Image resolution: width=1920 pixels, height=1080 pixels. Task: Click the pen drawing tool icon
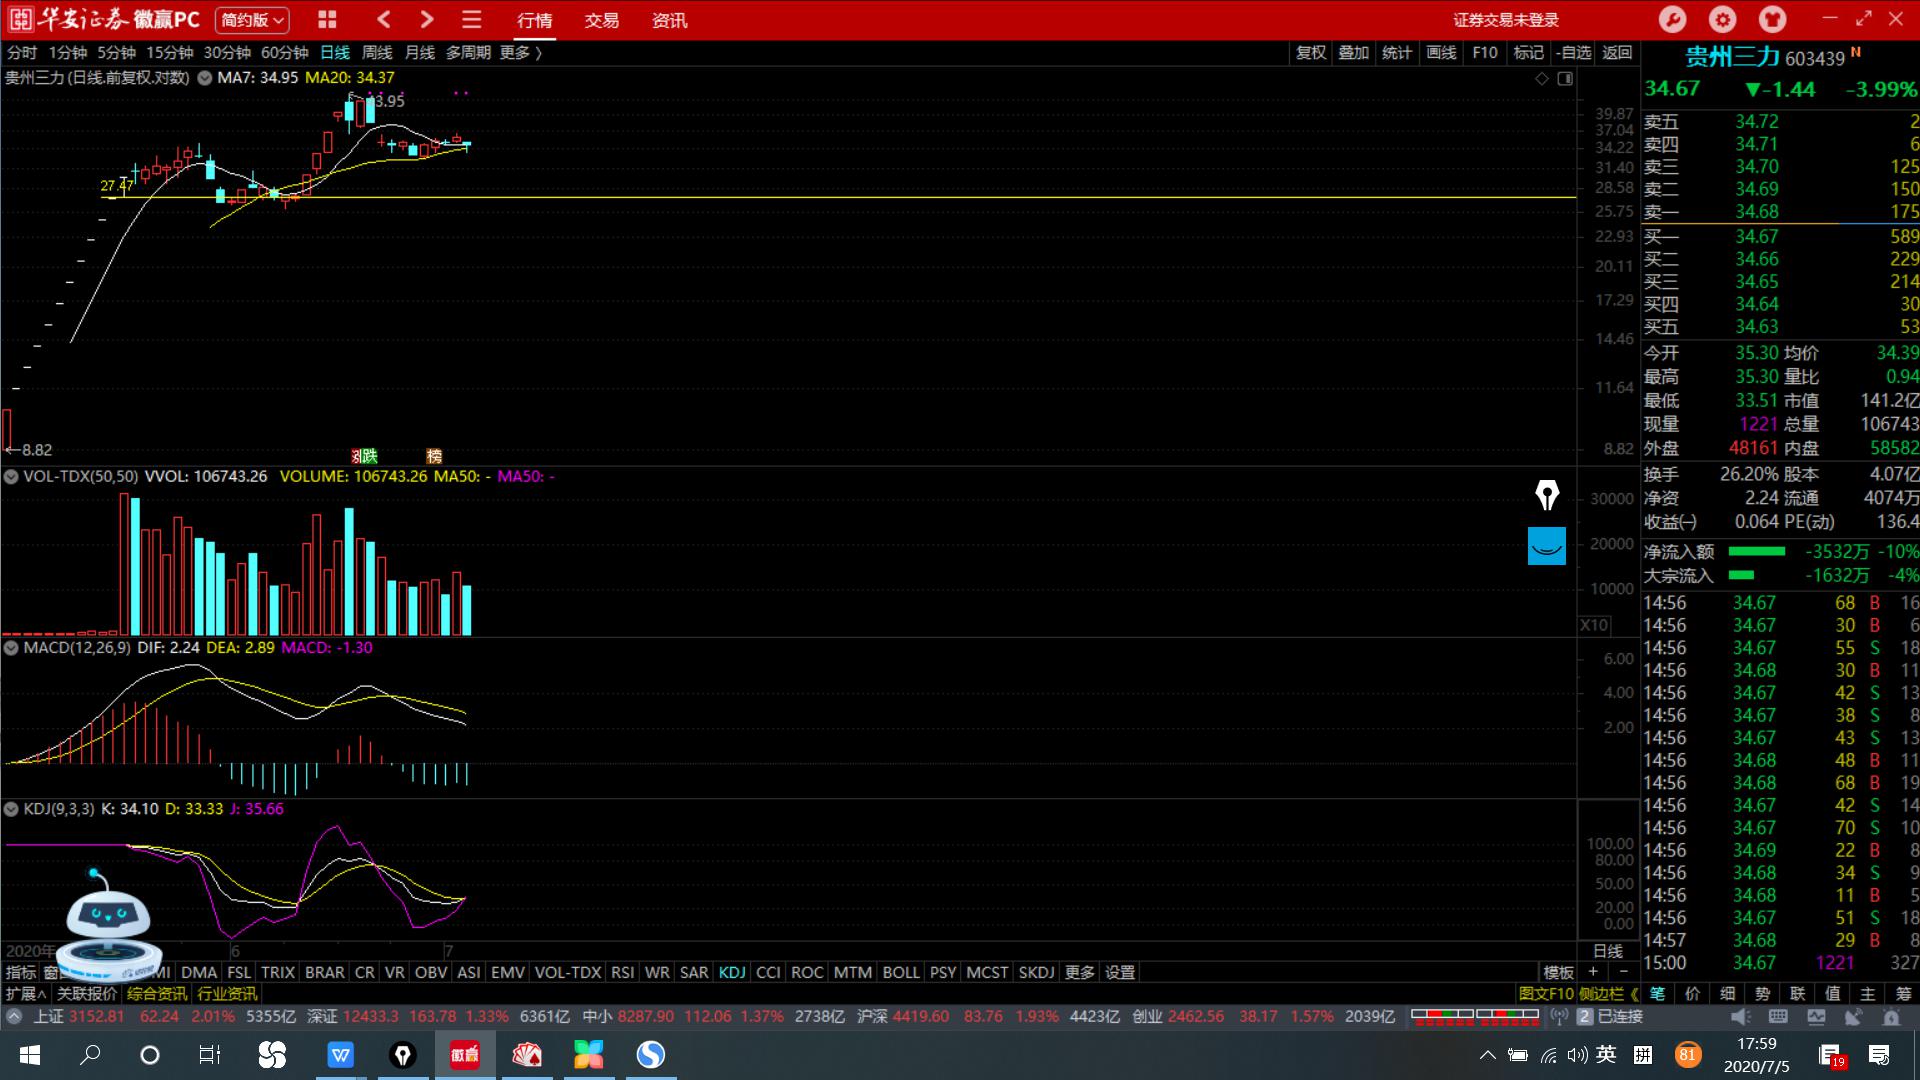1546,495
